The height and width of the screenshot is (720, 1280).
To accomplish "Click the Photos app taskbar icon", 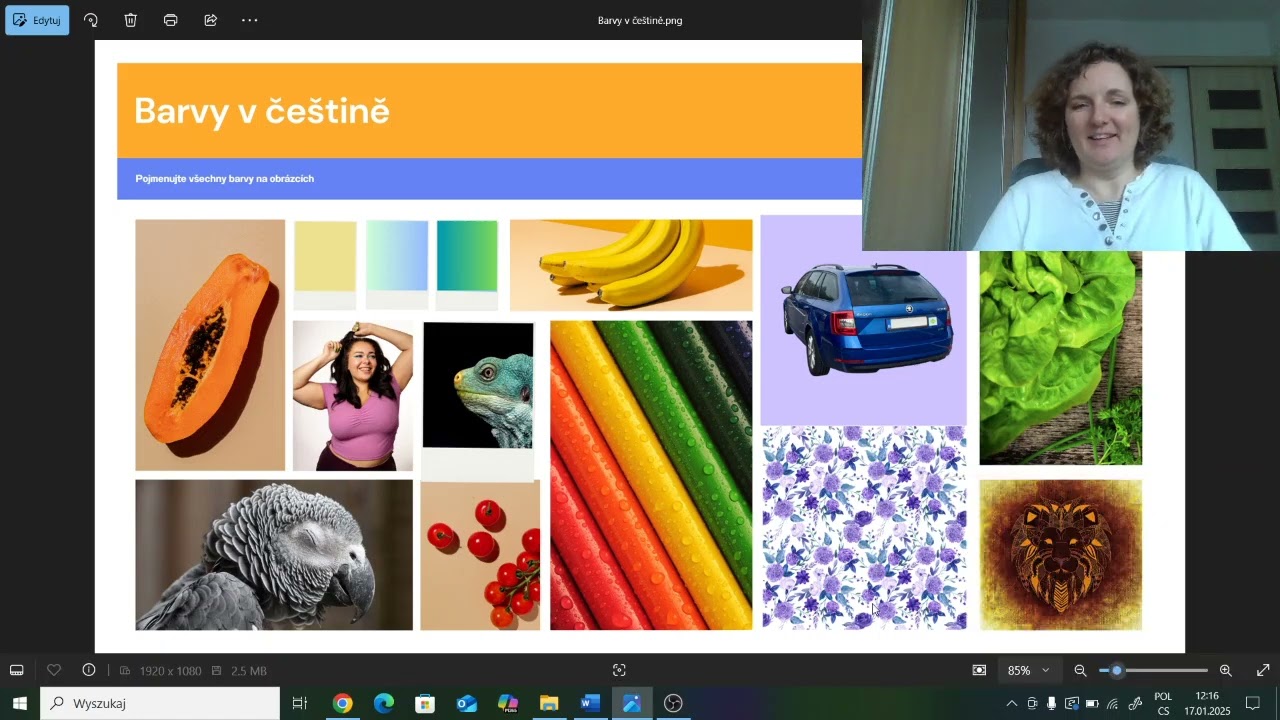I will (631, 703).
